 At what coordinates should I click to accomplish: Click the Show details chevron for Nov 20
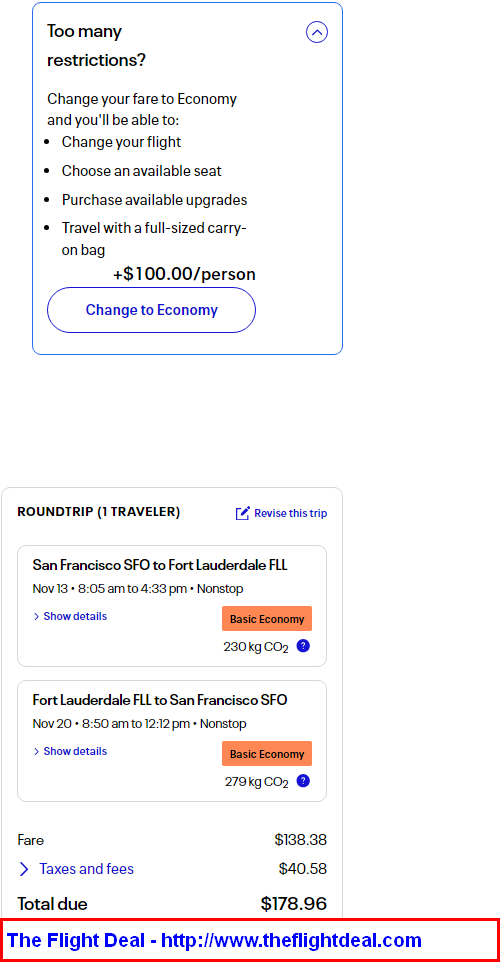[x=36, y=751]
